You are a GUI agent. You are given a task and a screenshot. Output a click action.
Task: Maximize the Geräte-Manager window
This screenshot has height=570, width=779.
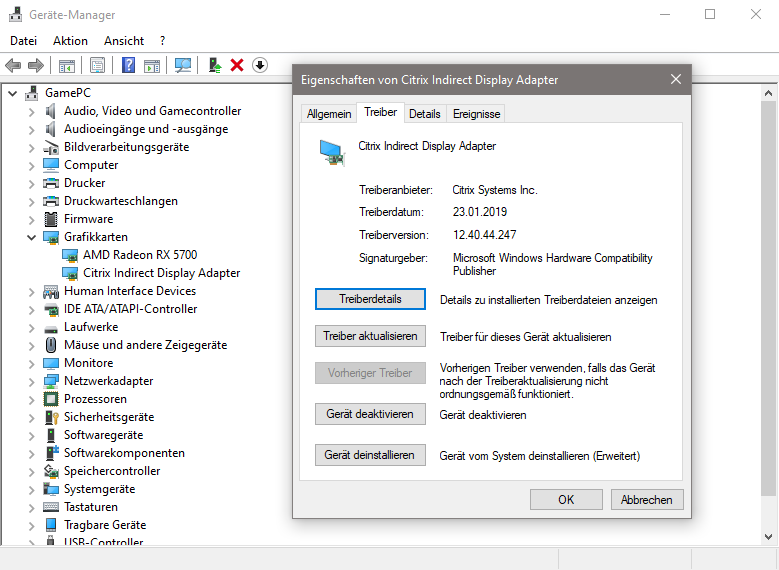[x=710, y=14]
